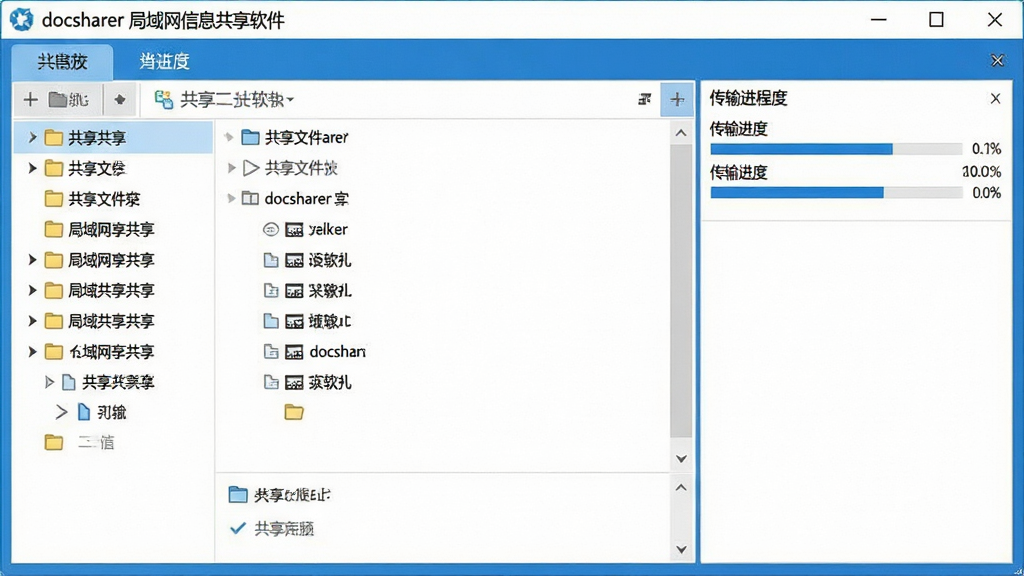Select the yelker entry text

328,229
